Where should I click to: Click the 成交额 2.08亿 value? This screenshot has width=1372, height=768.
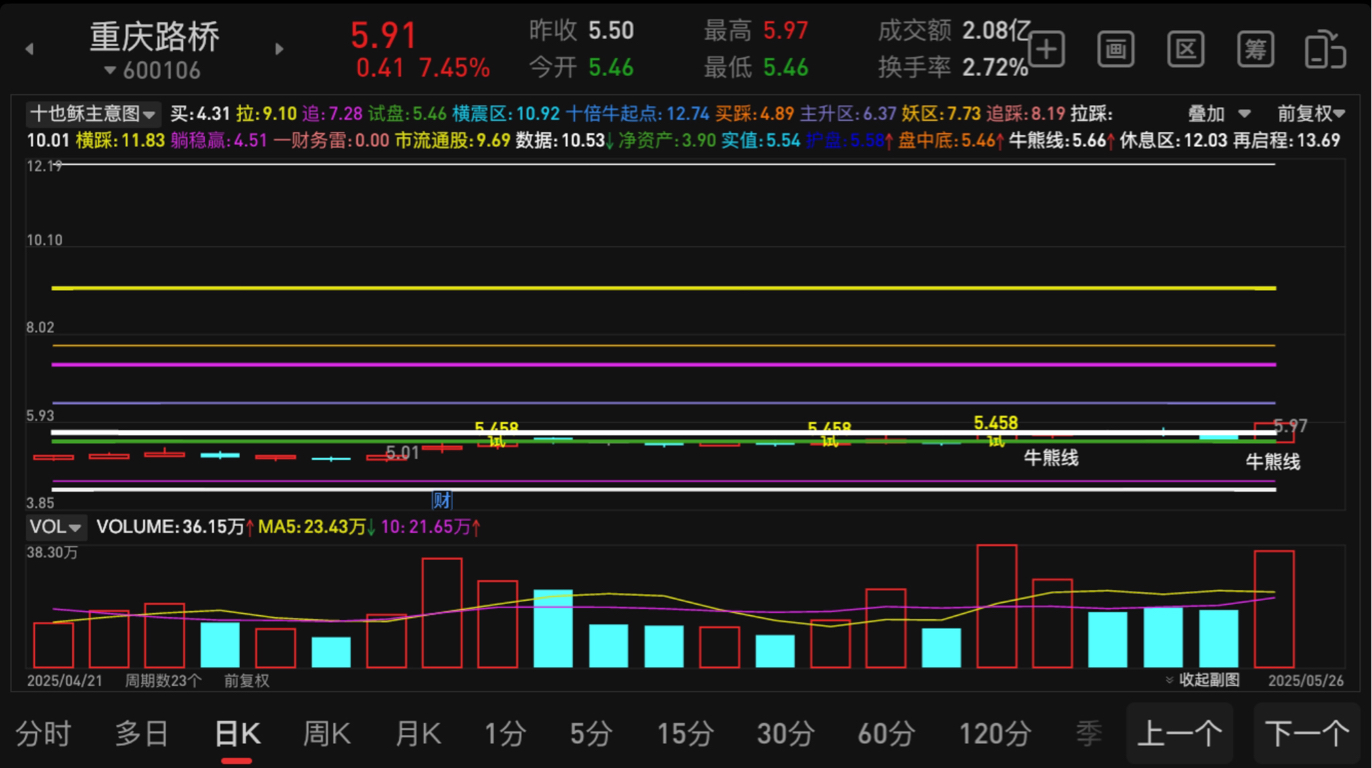(x=996, y=31)
